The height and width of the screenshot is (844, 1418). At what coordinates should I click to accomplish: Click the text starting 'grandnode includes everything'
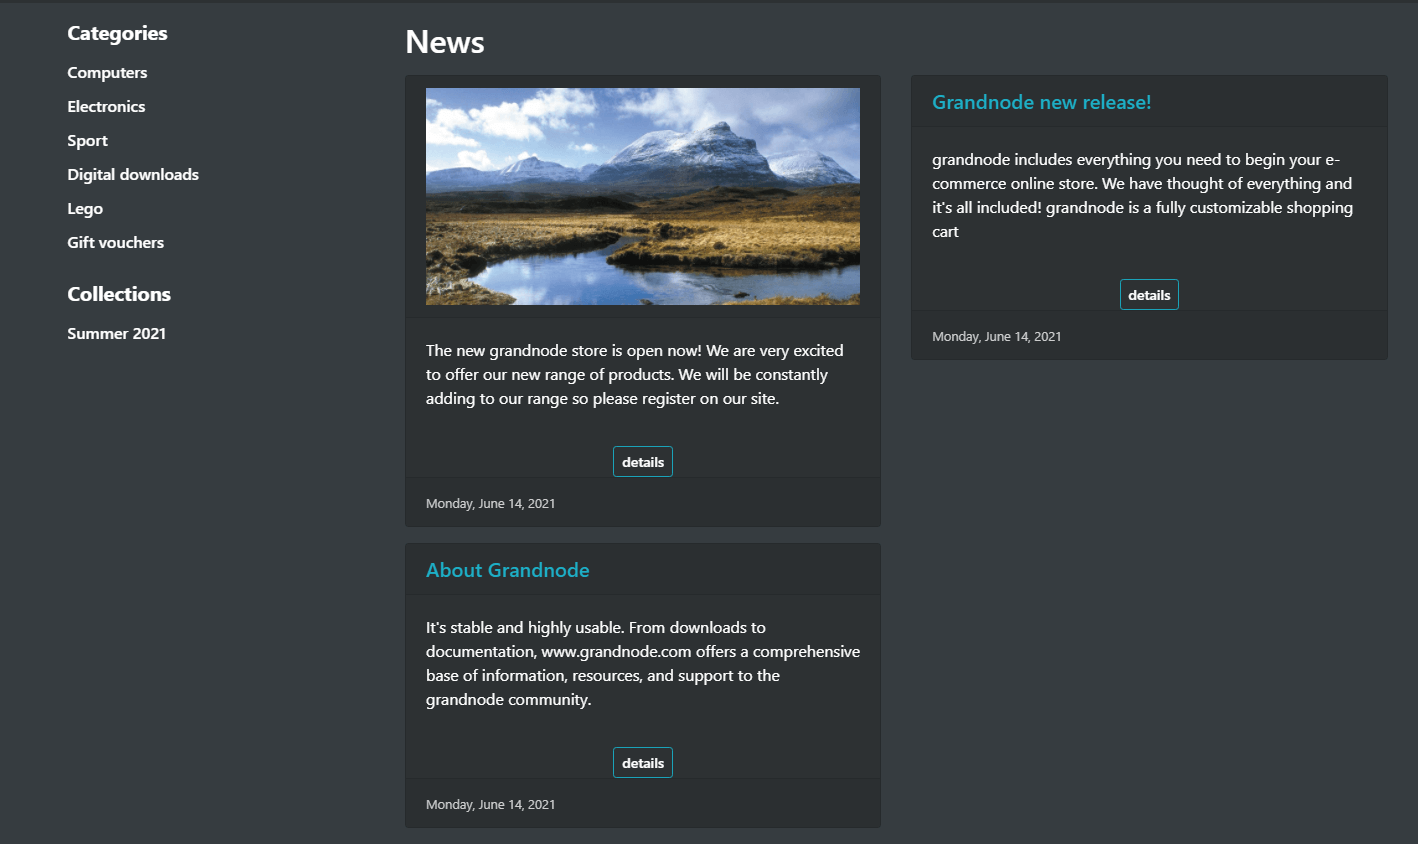1142,196
